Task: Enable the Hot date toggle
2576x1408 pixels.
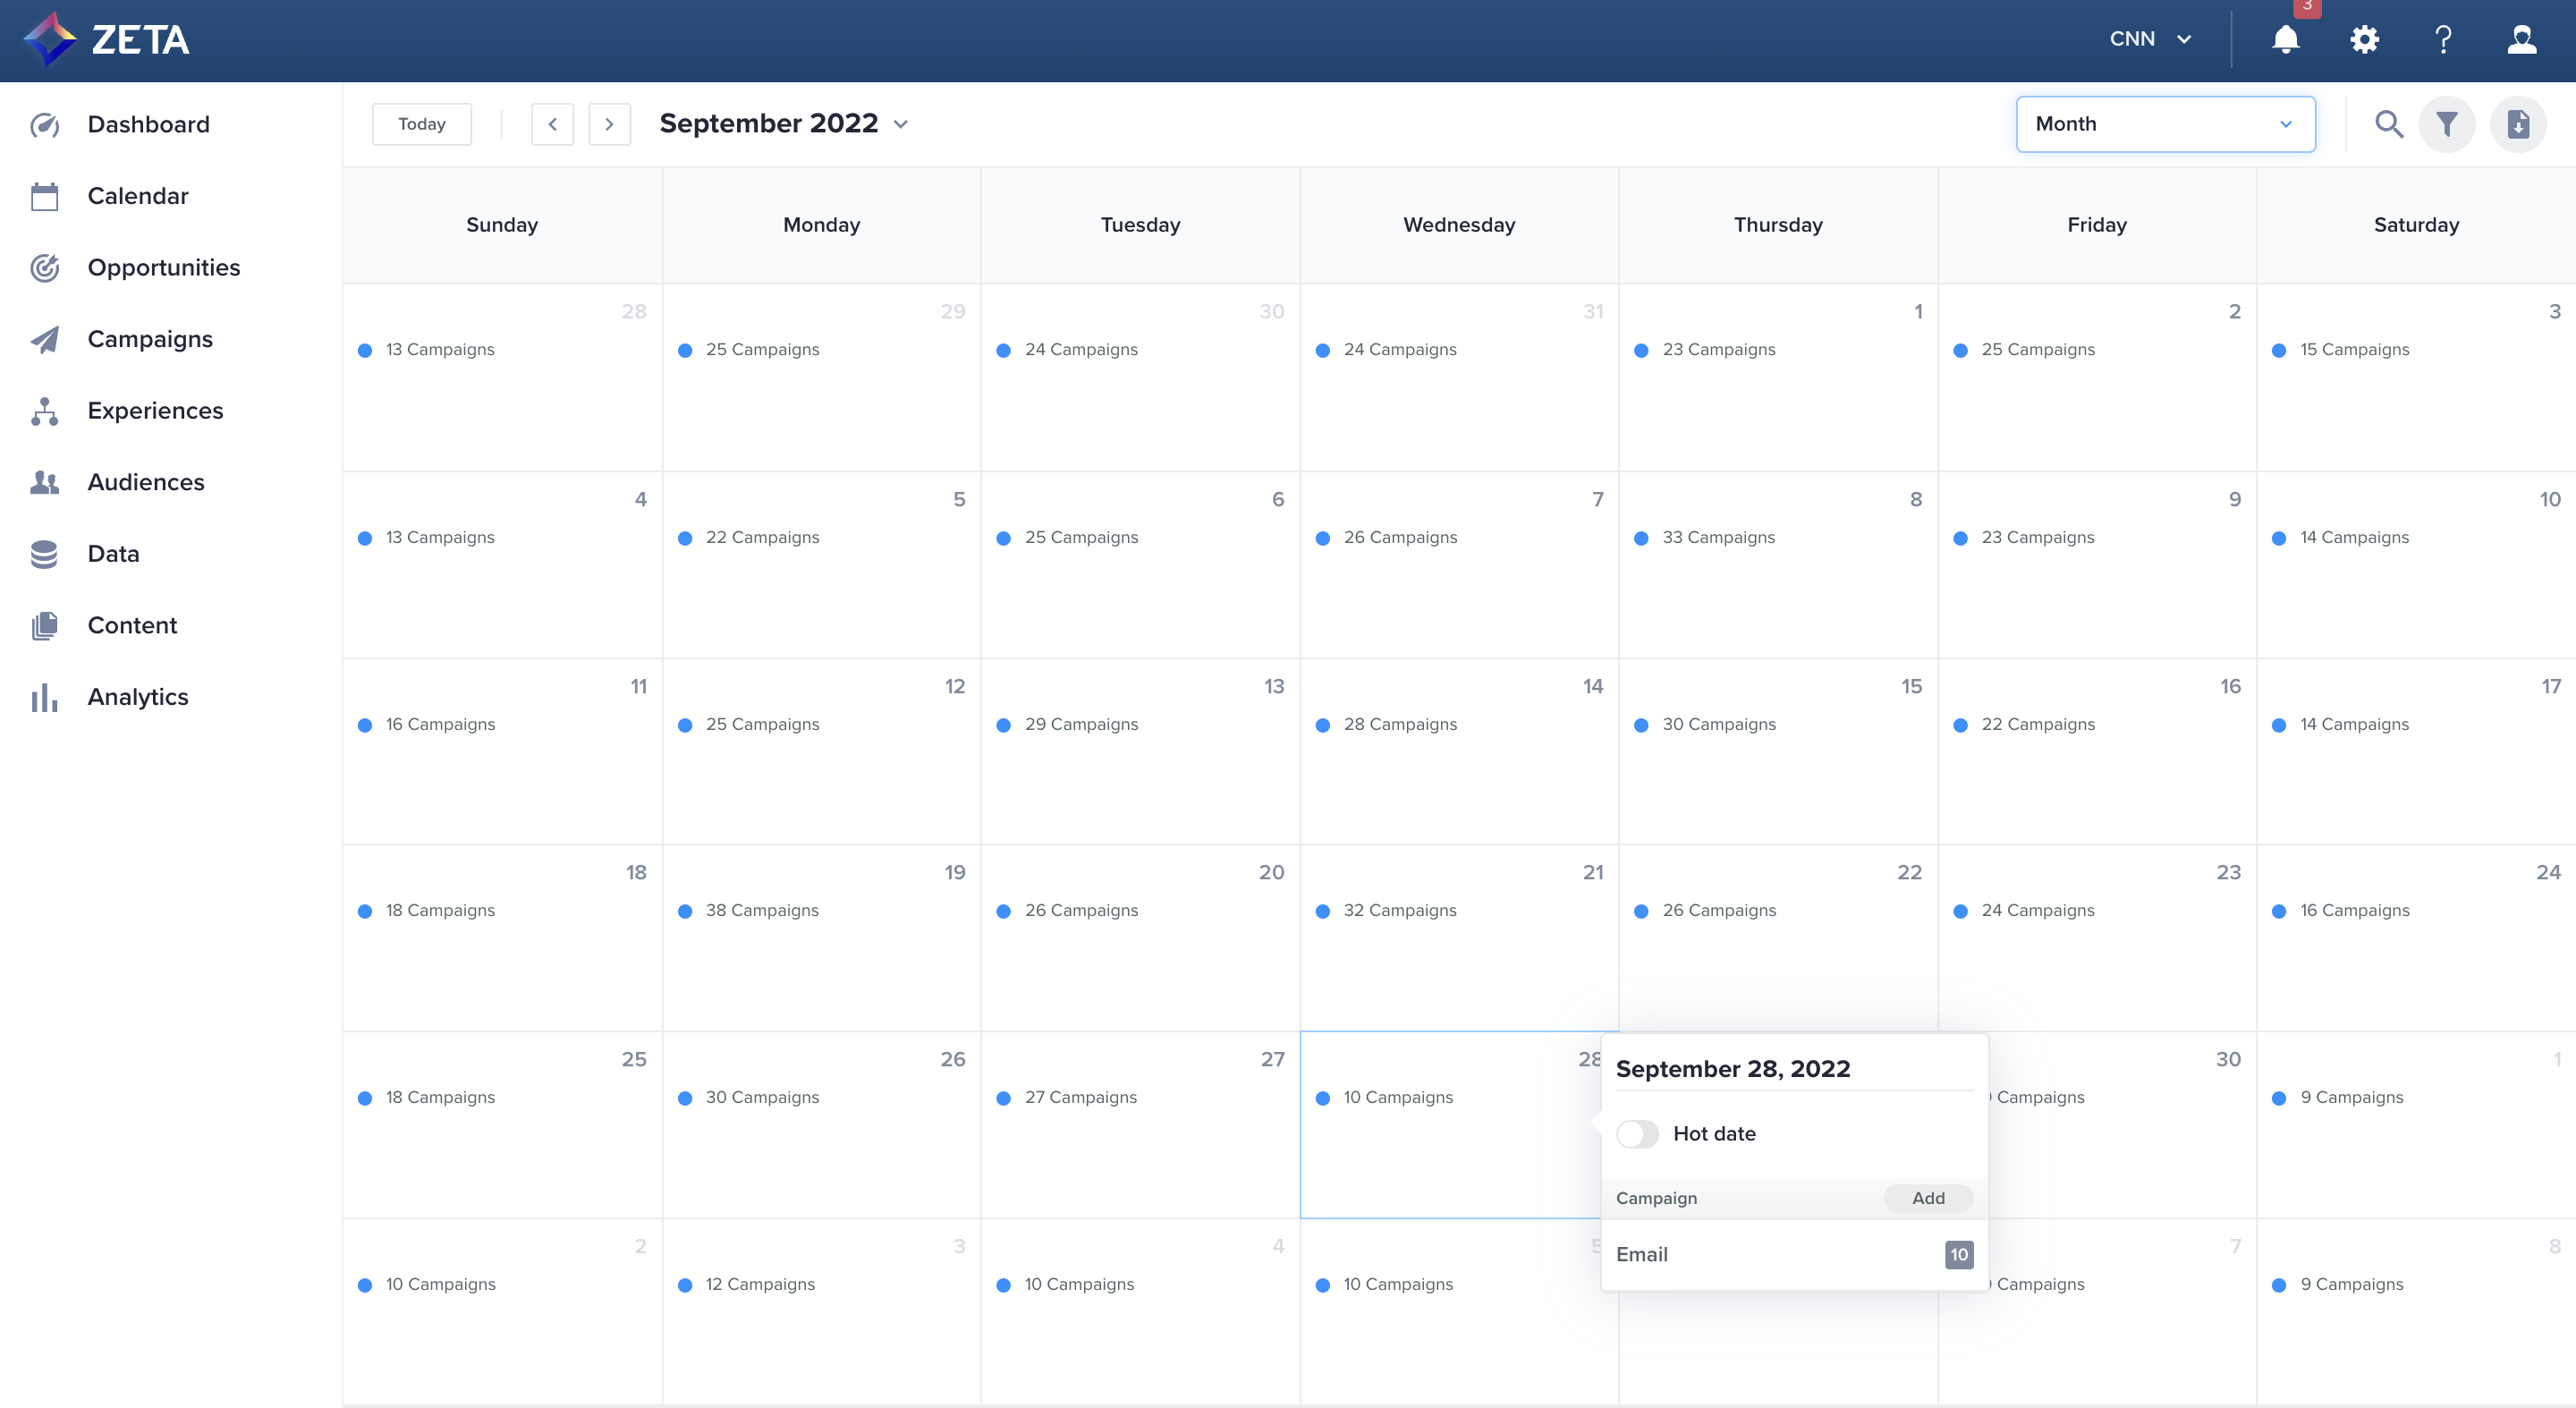Action: tap(1637, 1133)
